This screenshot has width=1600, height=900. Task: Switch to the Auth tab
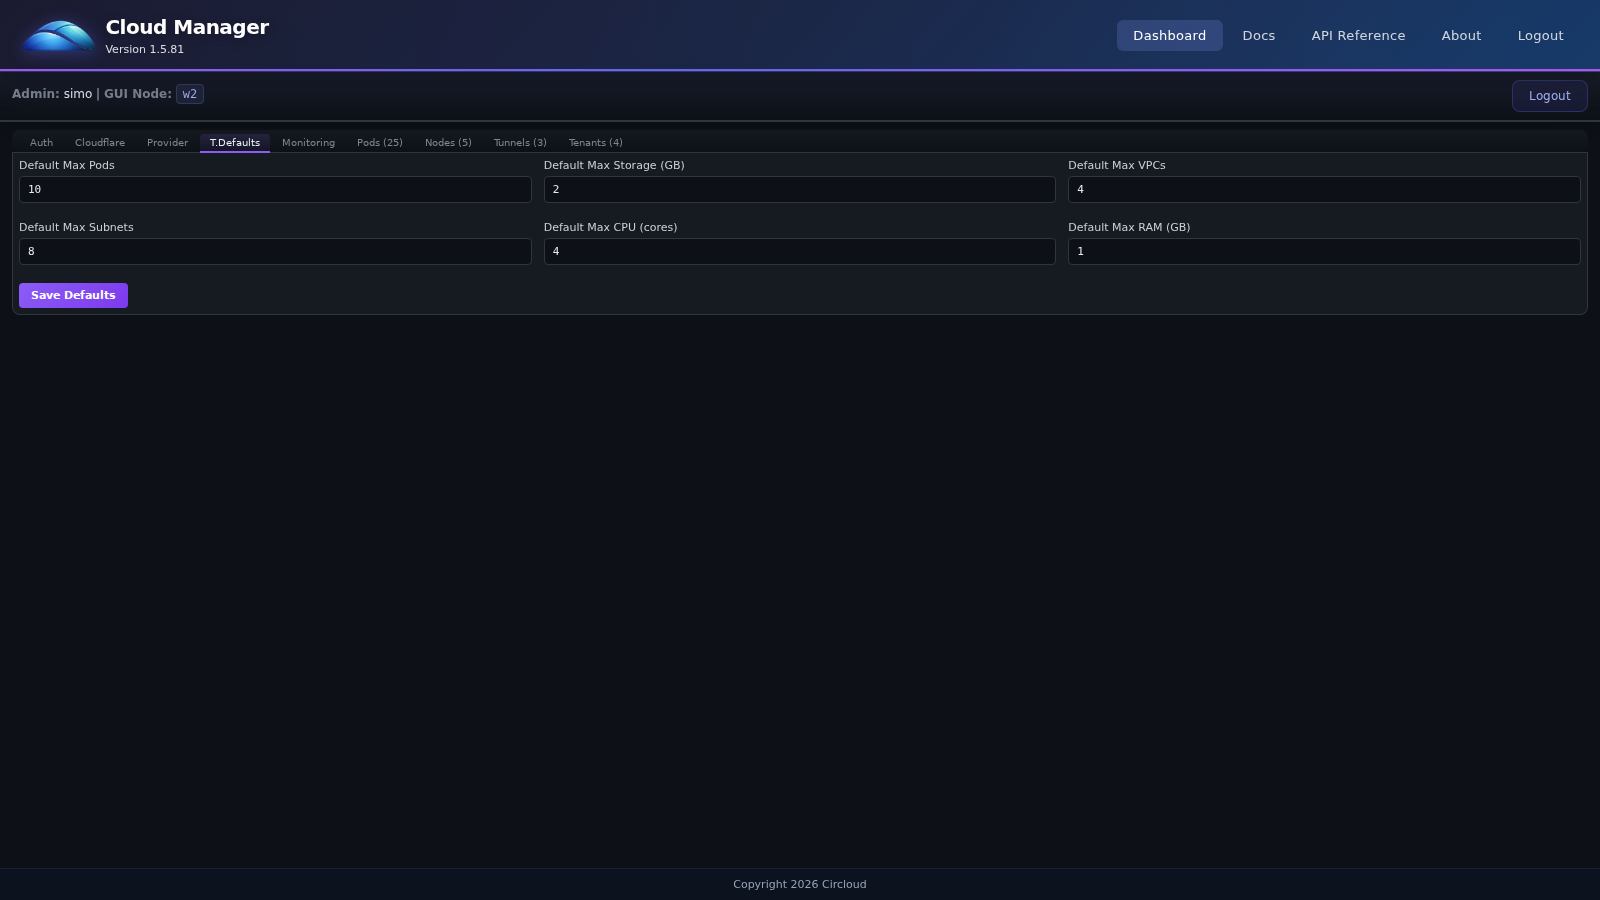pos(40,142)
